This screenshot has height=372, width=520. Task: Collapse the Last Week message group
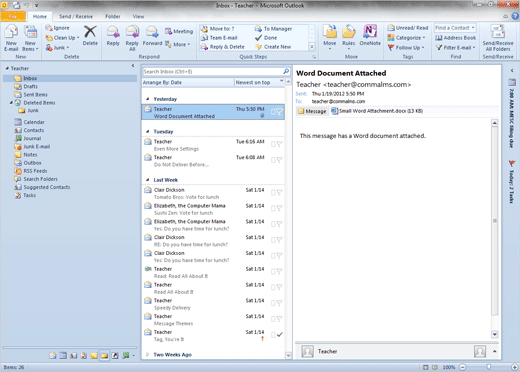pos(147,180)
